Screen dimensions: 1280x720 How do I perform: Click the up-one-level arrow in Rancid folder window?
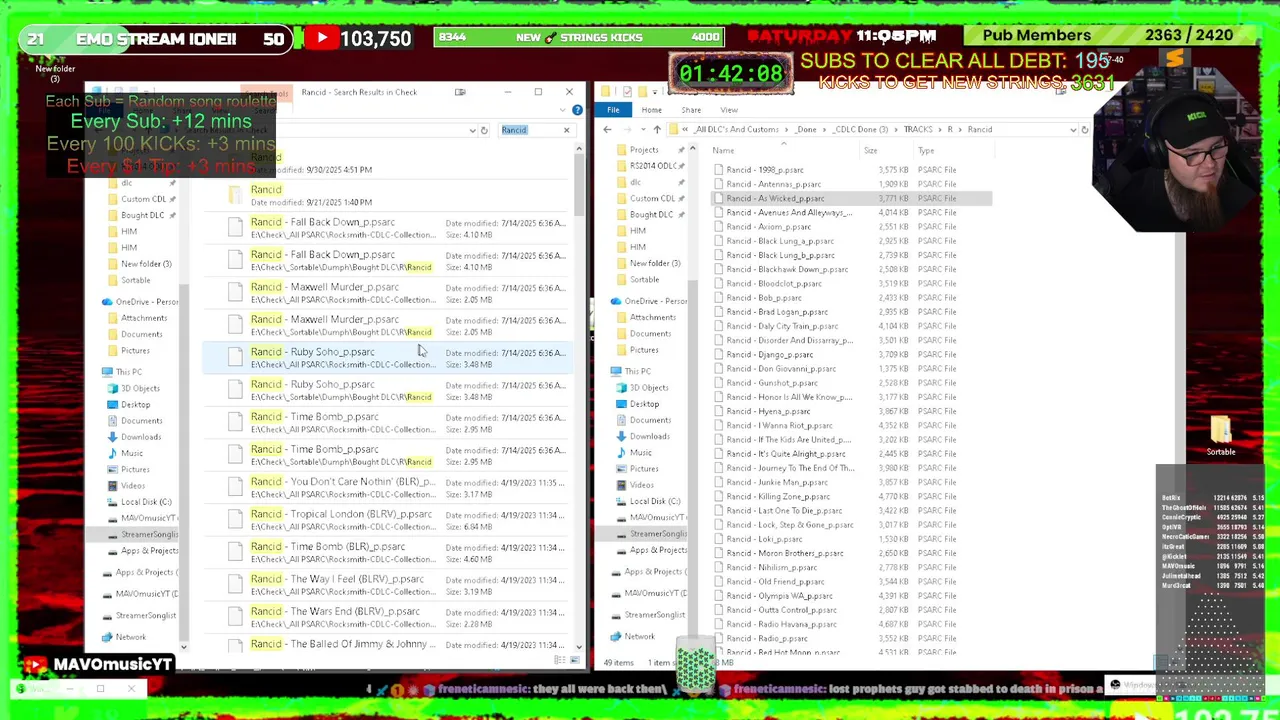(656, 129)
